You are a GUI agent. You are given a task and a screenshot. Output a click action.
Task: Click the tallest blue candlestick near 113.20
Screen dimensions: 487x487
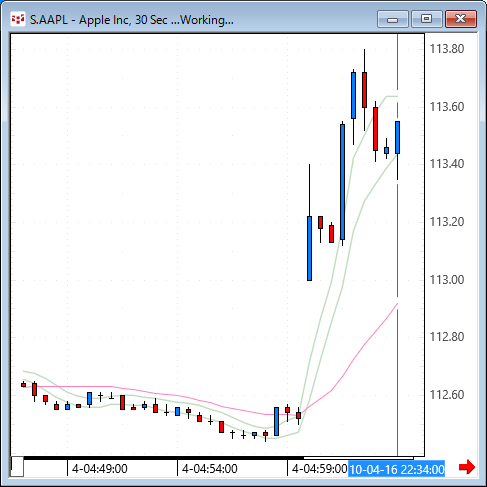click(342, 182)
